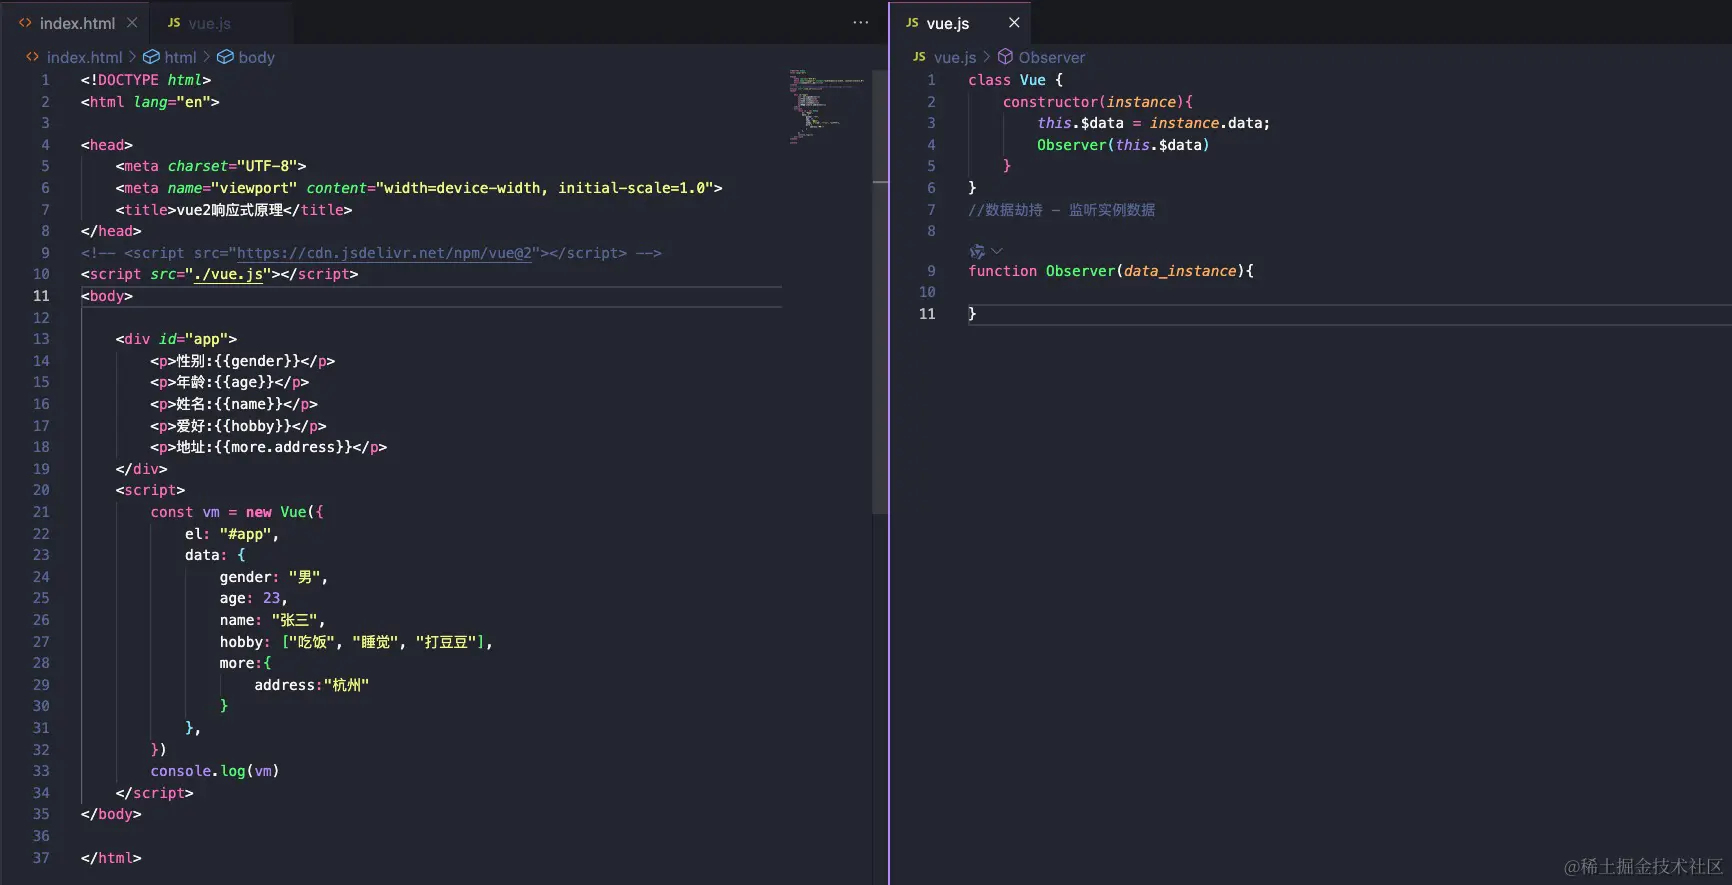Switch to the index.html tab
1732x885 pixels.
pyautogui.click(x=77, y=23)
